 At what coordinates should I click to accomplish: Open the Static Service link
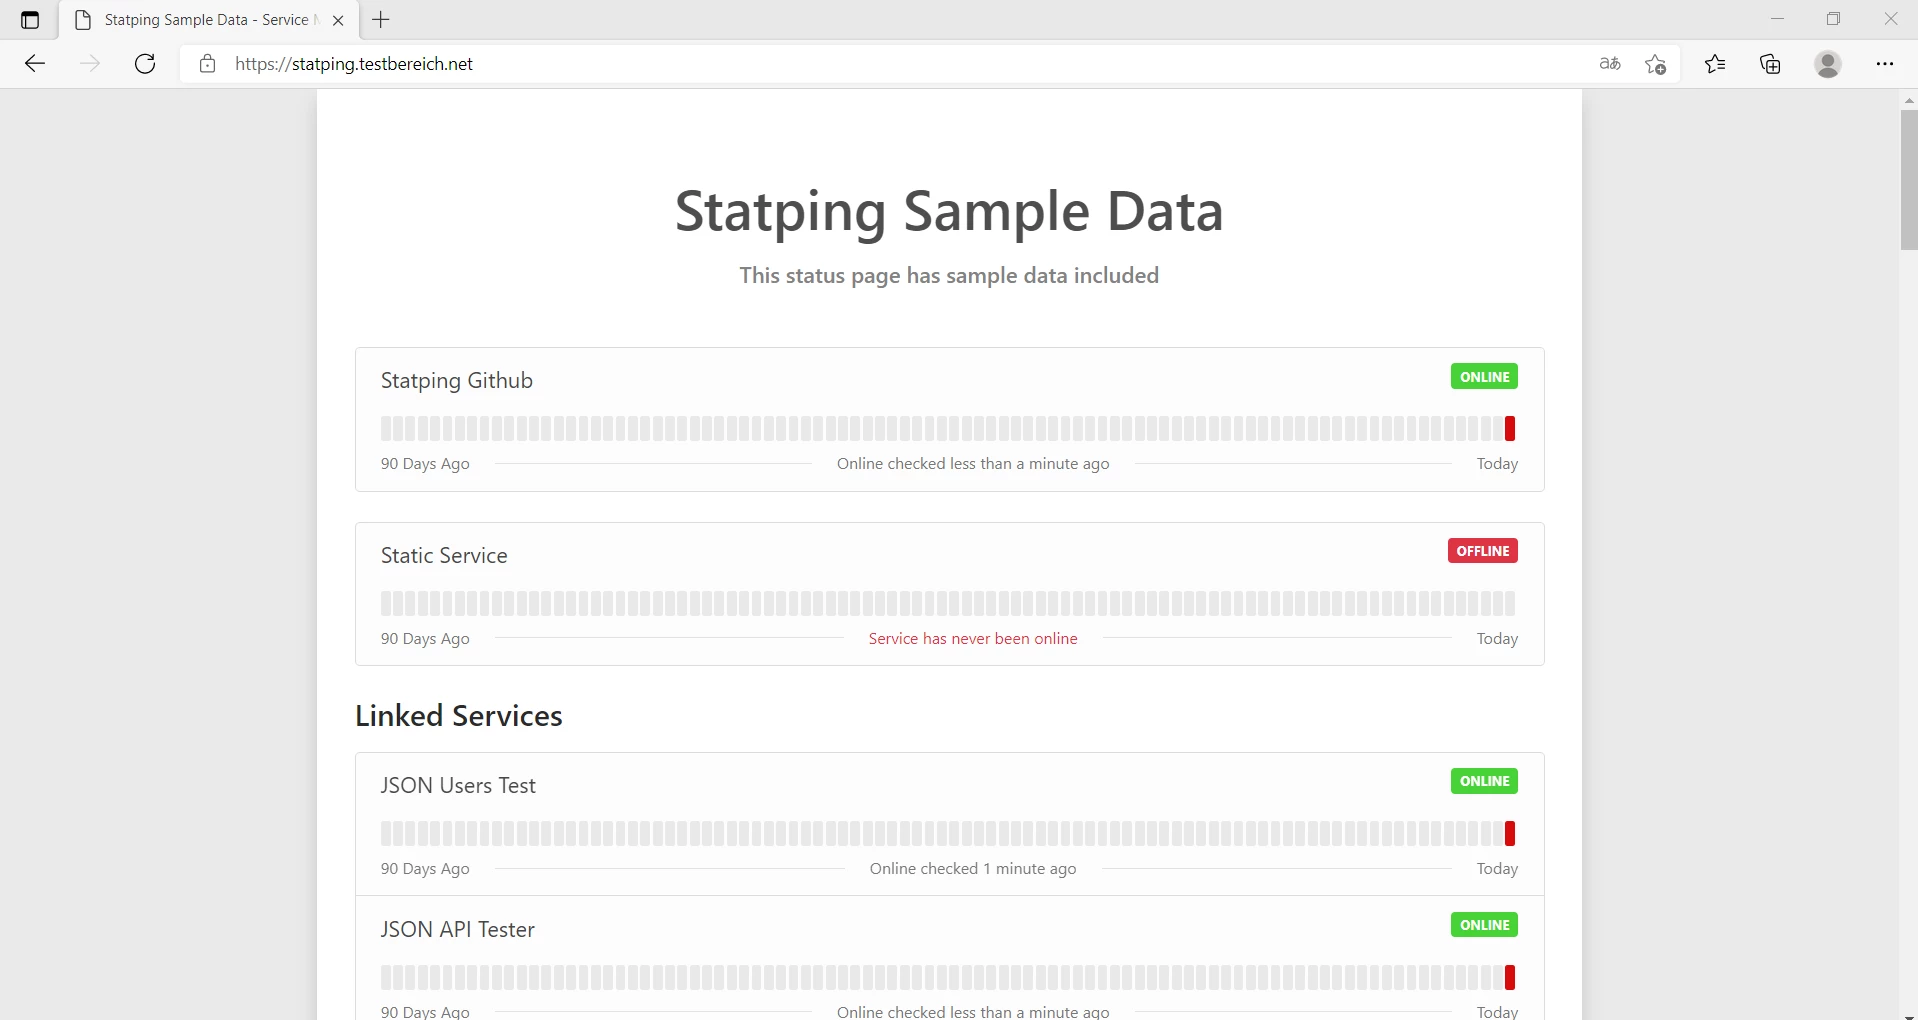tap(444, 556)
